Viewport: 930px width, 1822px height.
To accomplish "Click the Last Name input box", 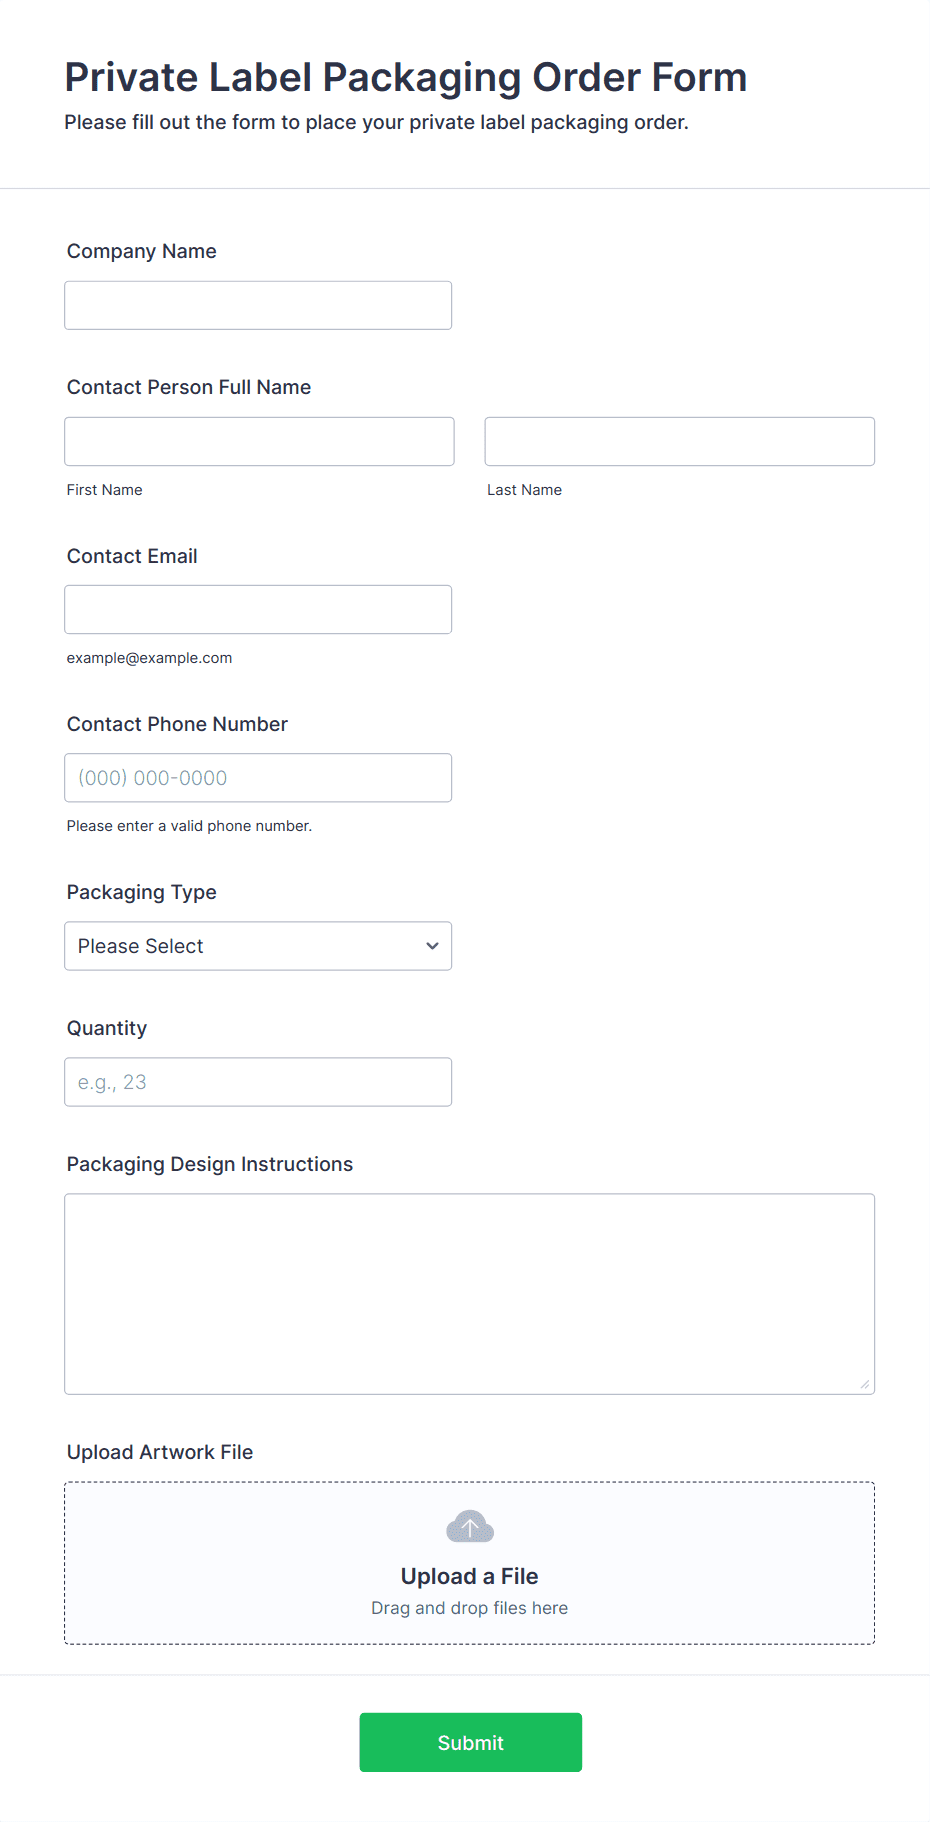I will [x=679, y=441].
